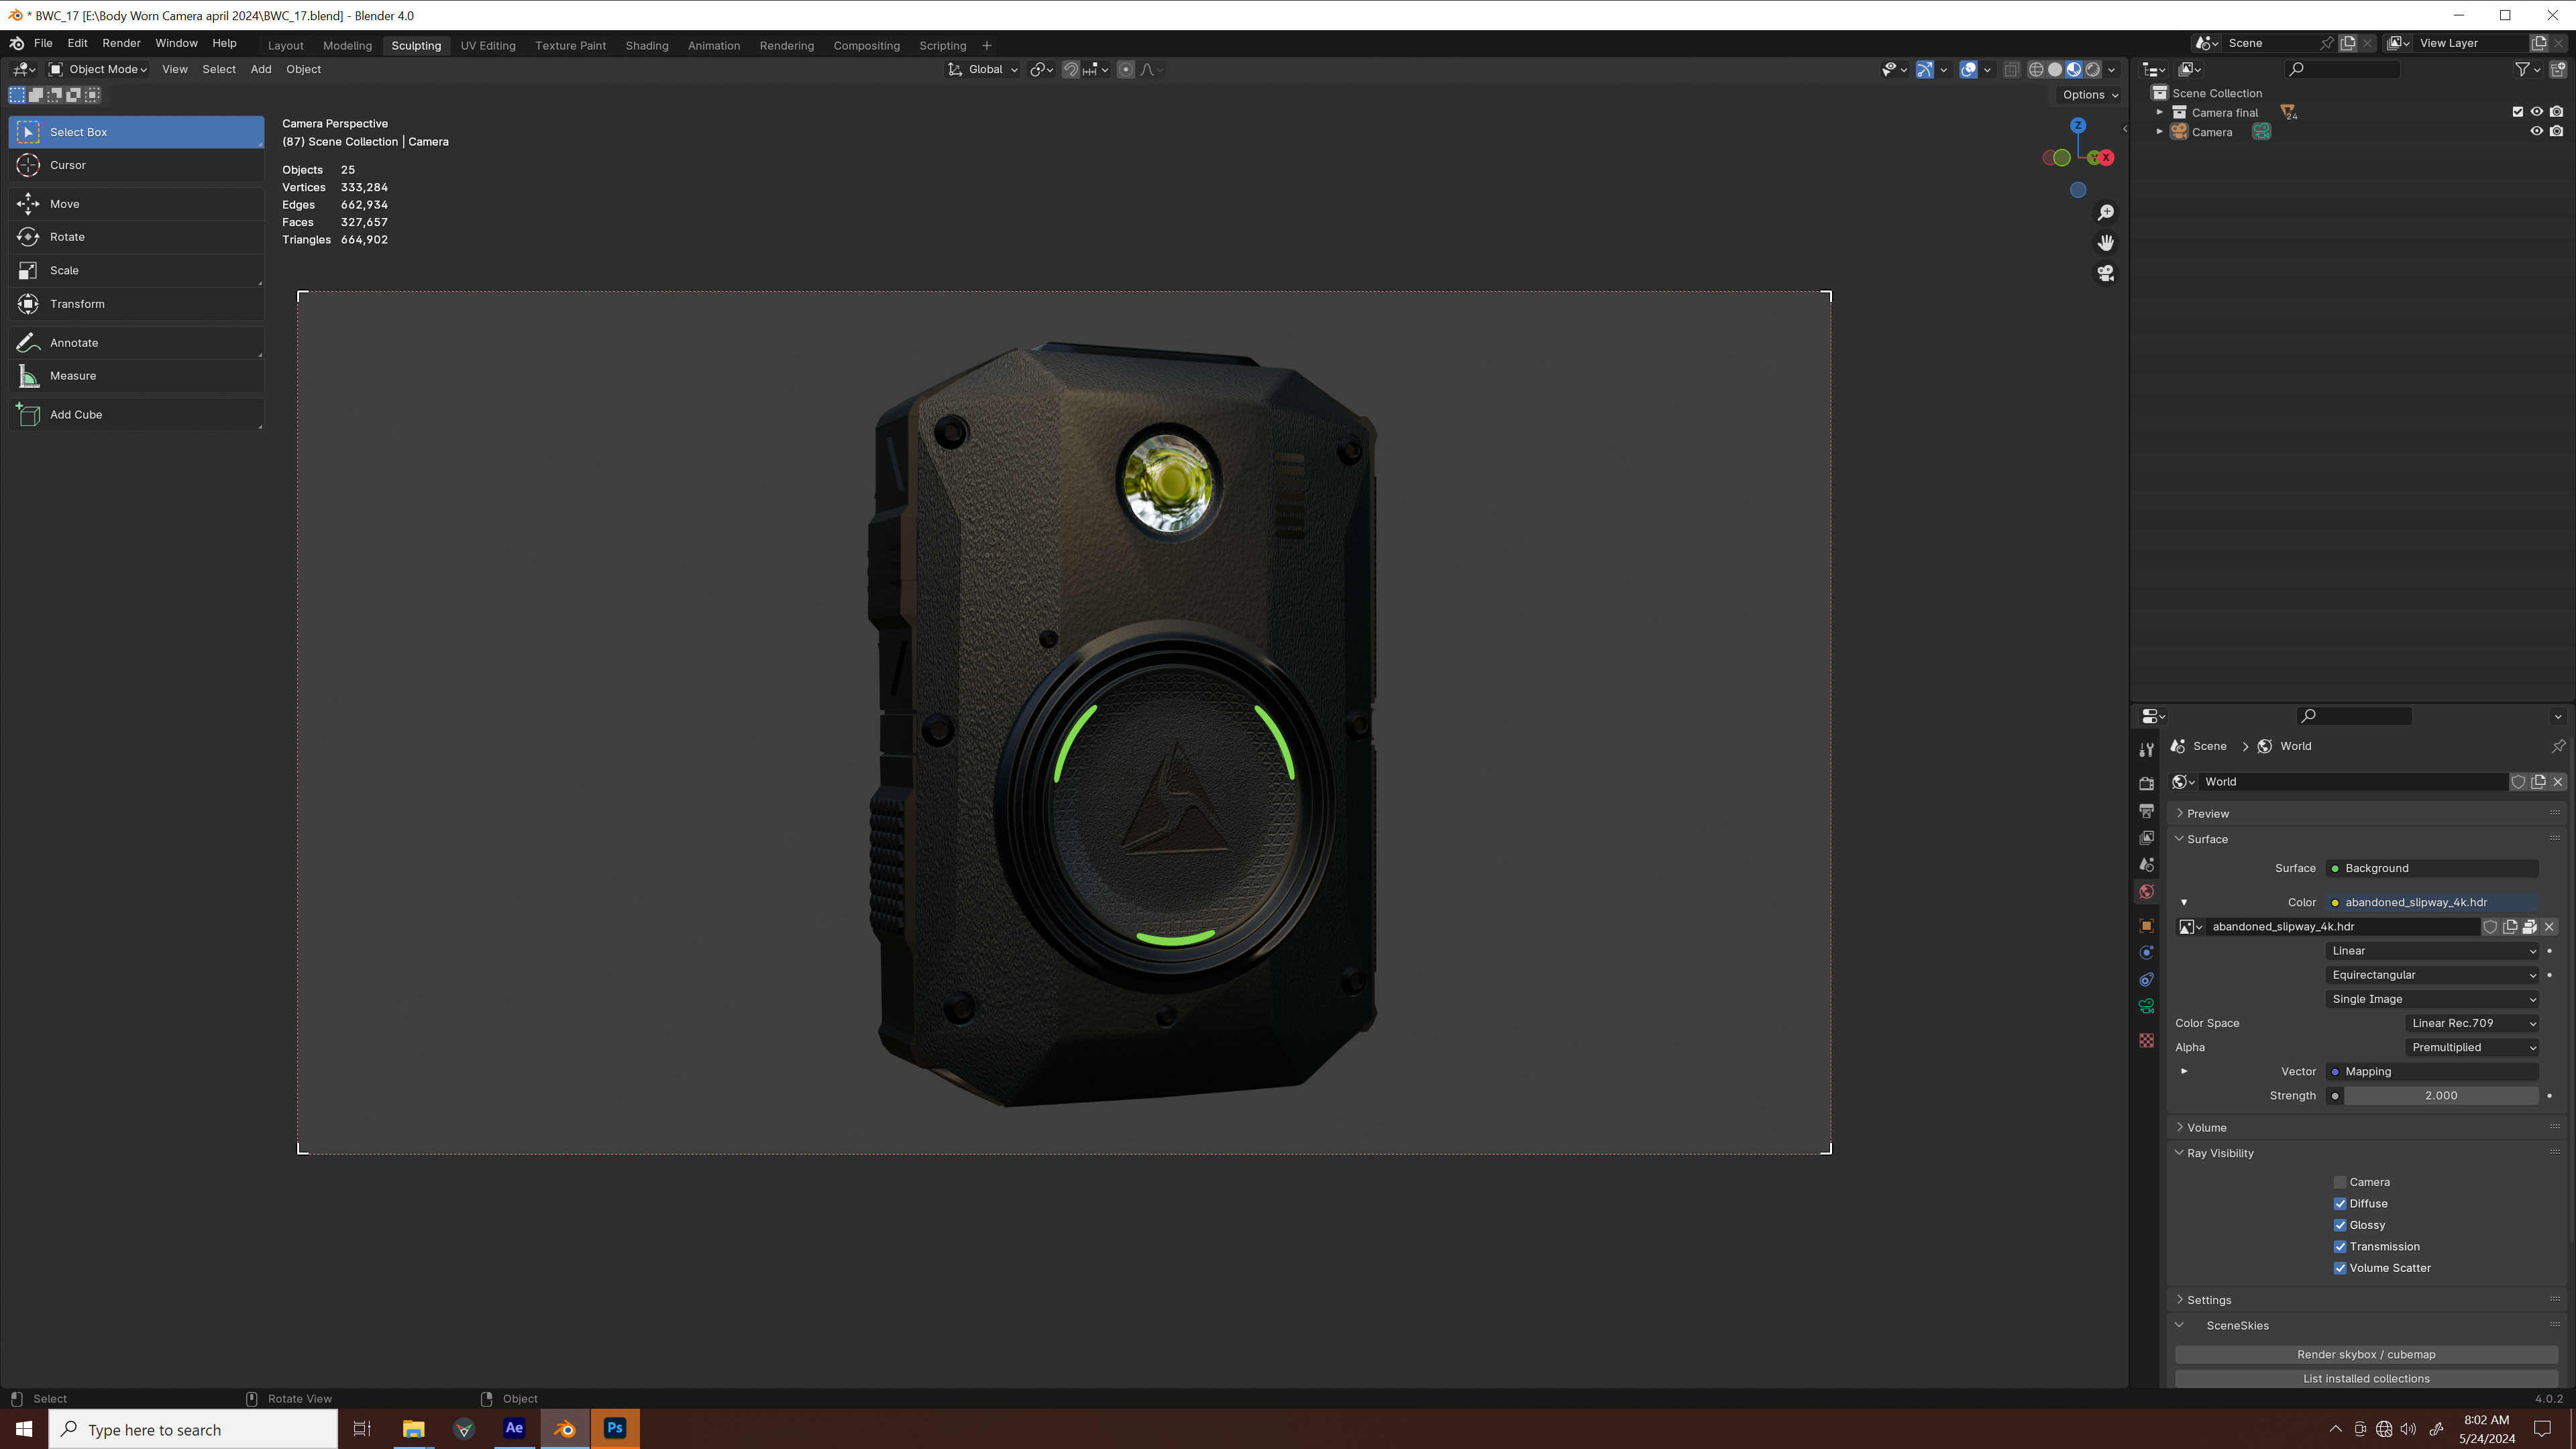This screenshot has width=2576, height=1449.
Task: Open the Render properties tab
Action: pyautogui.click(x=2147, y=784)
